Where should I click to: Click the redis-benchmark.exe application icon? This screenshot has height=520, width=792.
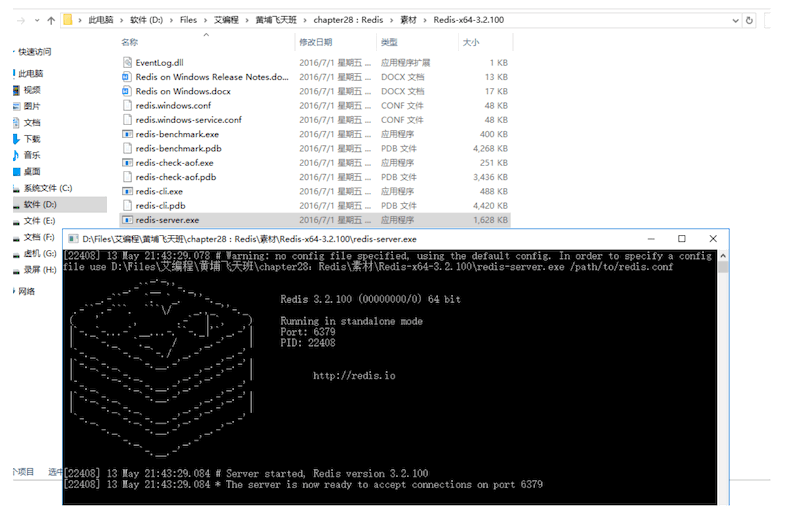point(127,134)
